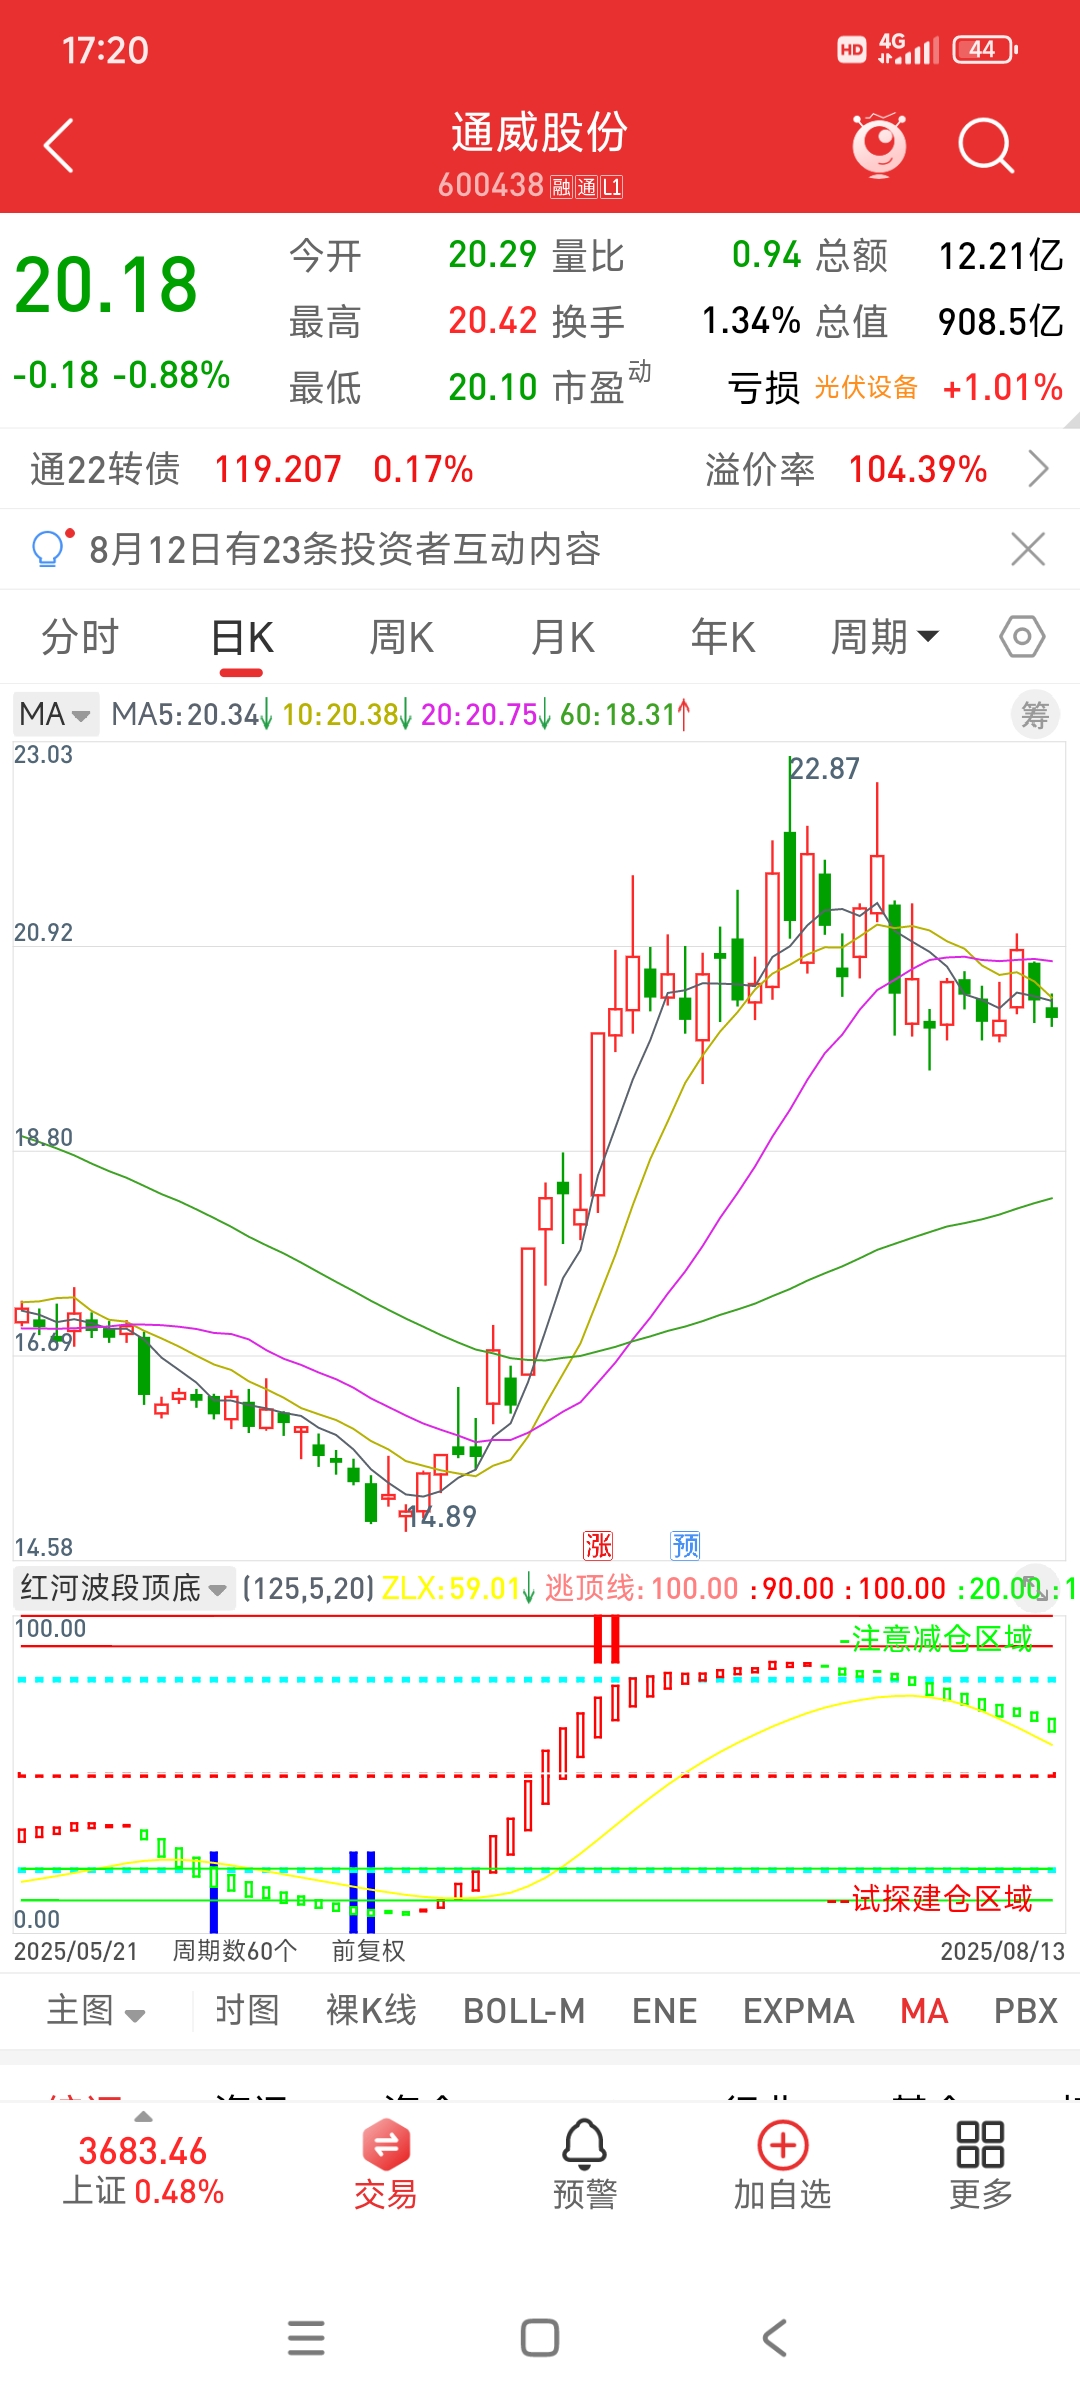This screenshot has width=1080, height=2400.
Task: Open investor interaction content message
Action: click(x=345, y=549)
